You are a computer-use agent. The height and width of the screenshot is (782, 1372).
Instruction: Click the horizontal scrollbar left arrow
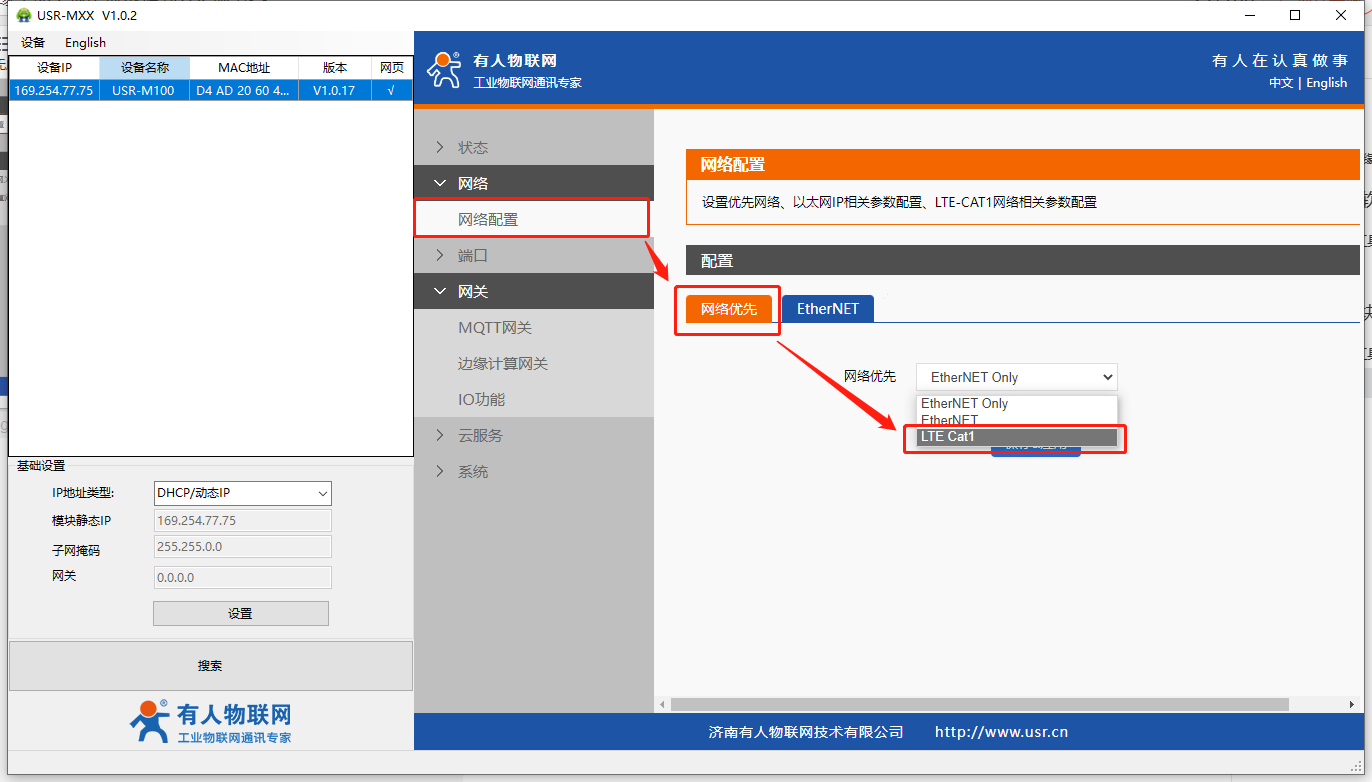coord(661,704)
